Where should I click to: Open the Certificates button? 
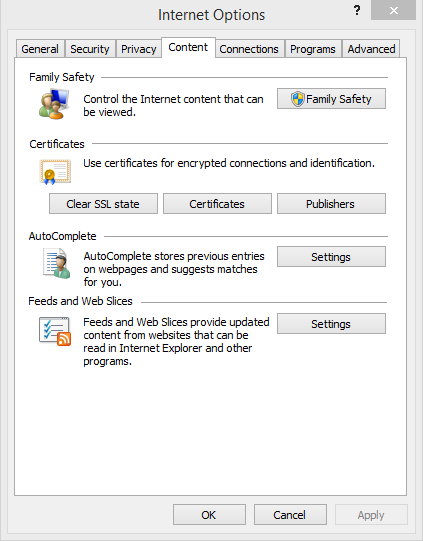[x=217, y=204]
